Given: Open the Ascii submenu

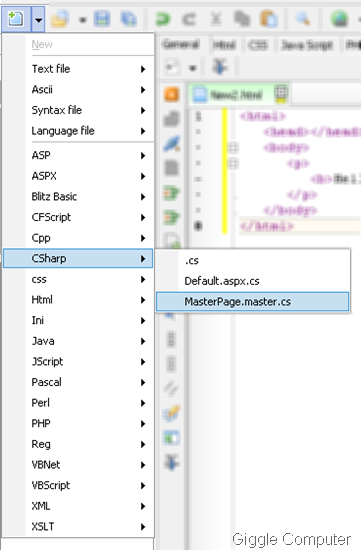Looking at the screenshot, I should [x=78, y=89].
